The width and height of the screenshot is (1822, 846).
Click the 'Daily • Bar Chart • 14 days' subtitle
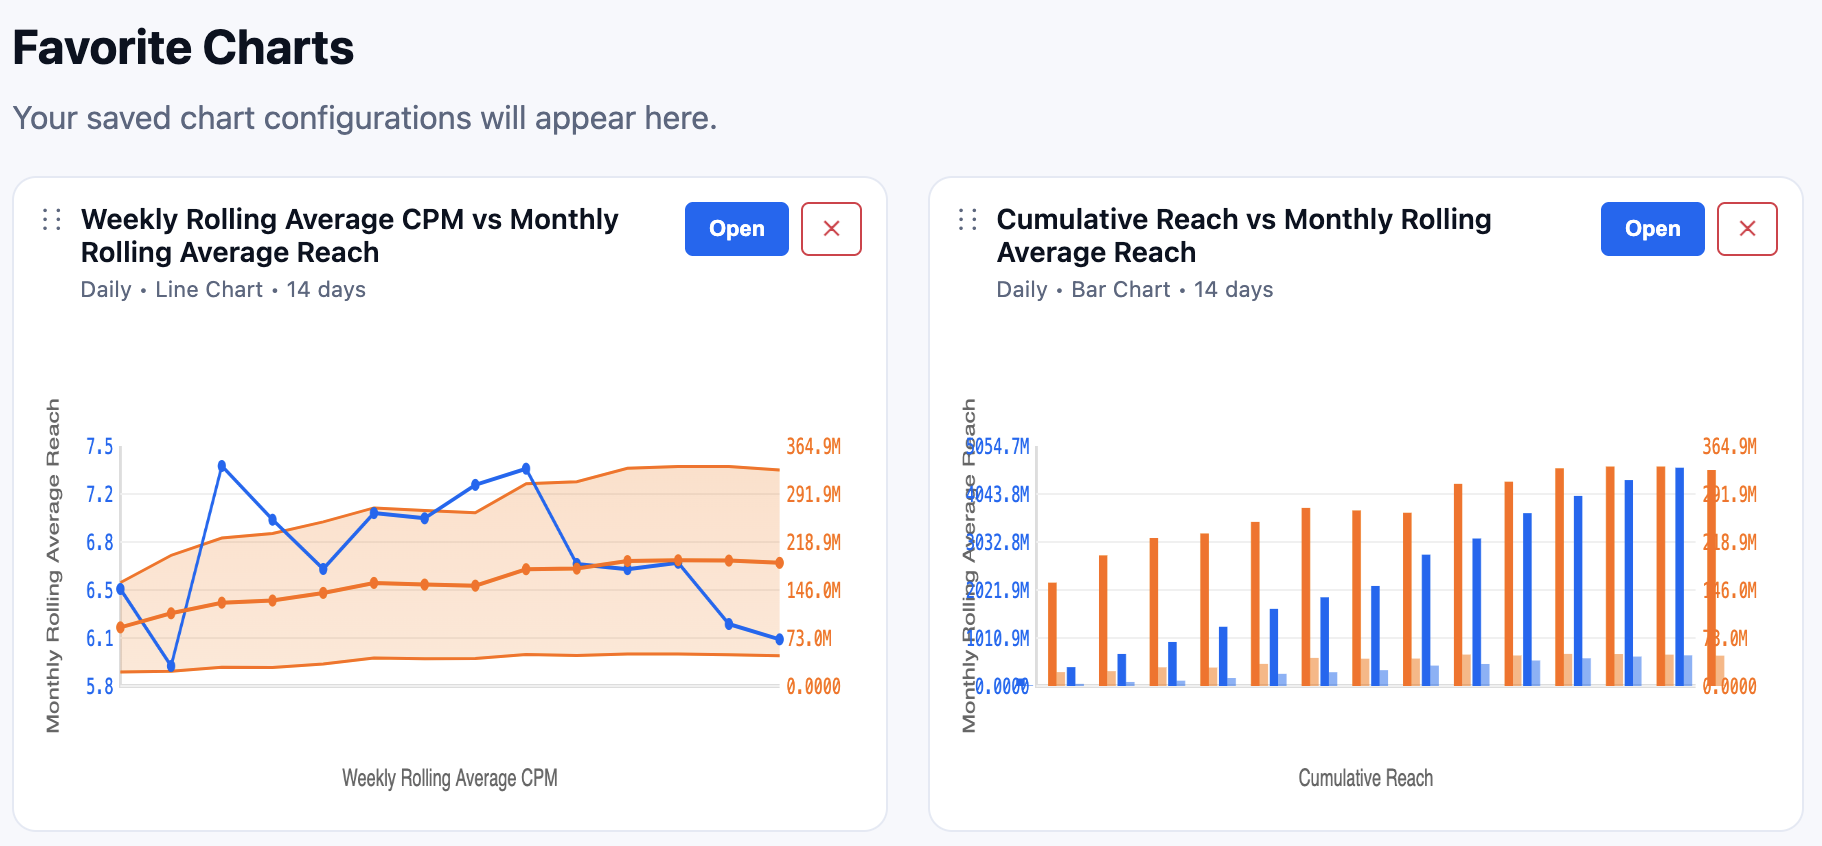pyautogui.click(x=1134, y=290)
